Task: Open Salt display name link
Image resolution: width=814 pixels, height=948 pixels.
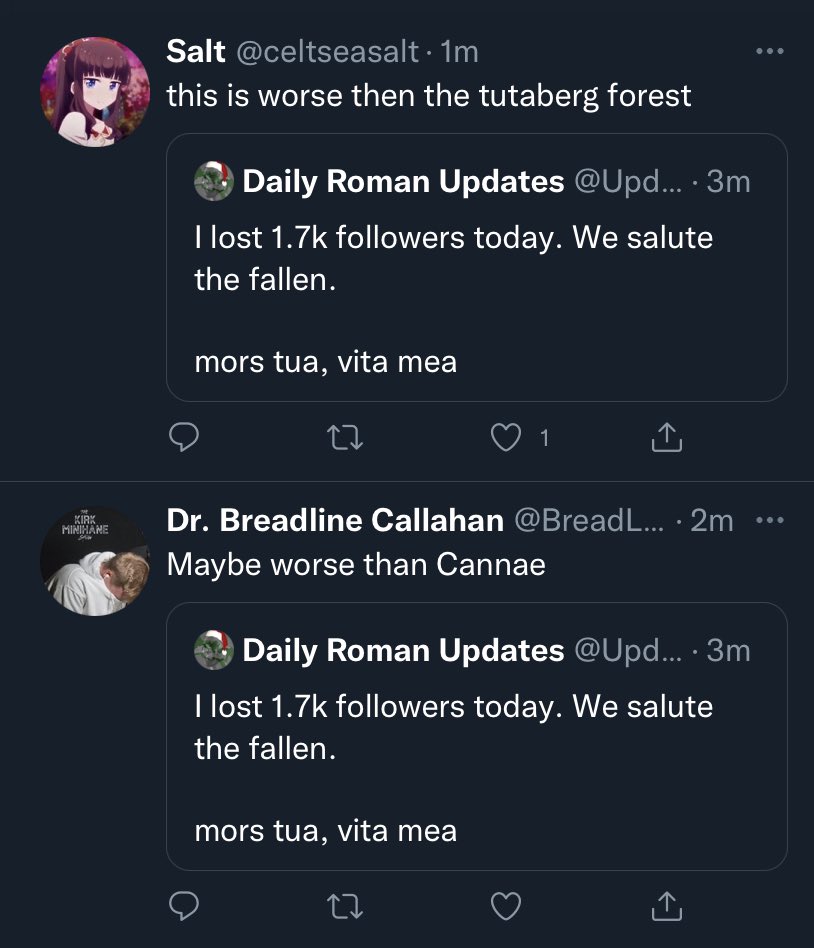Action: coord(196,51)
